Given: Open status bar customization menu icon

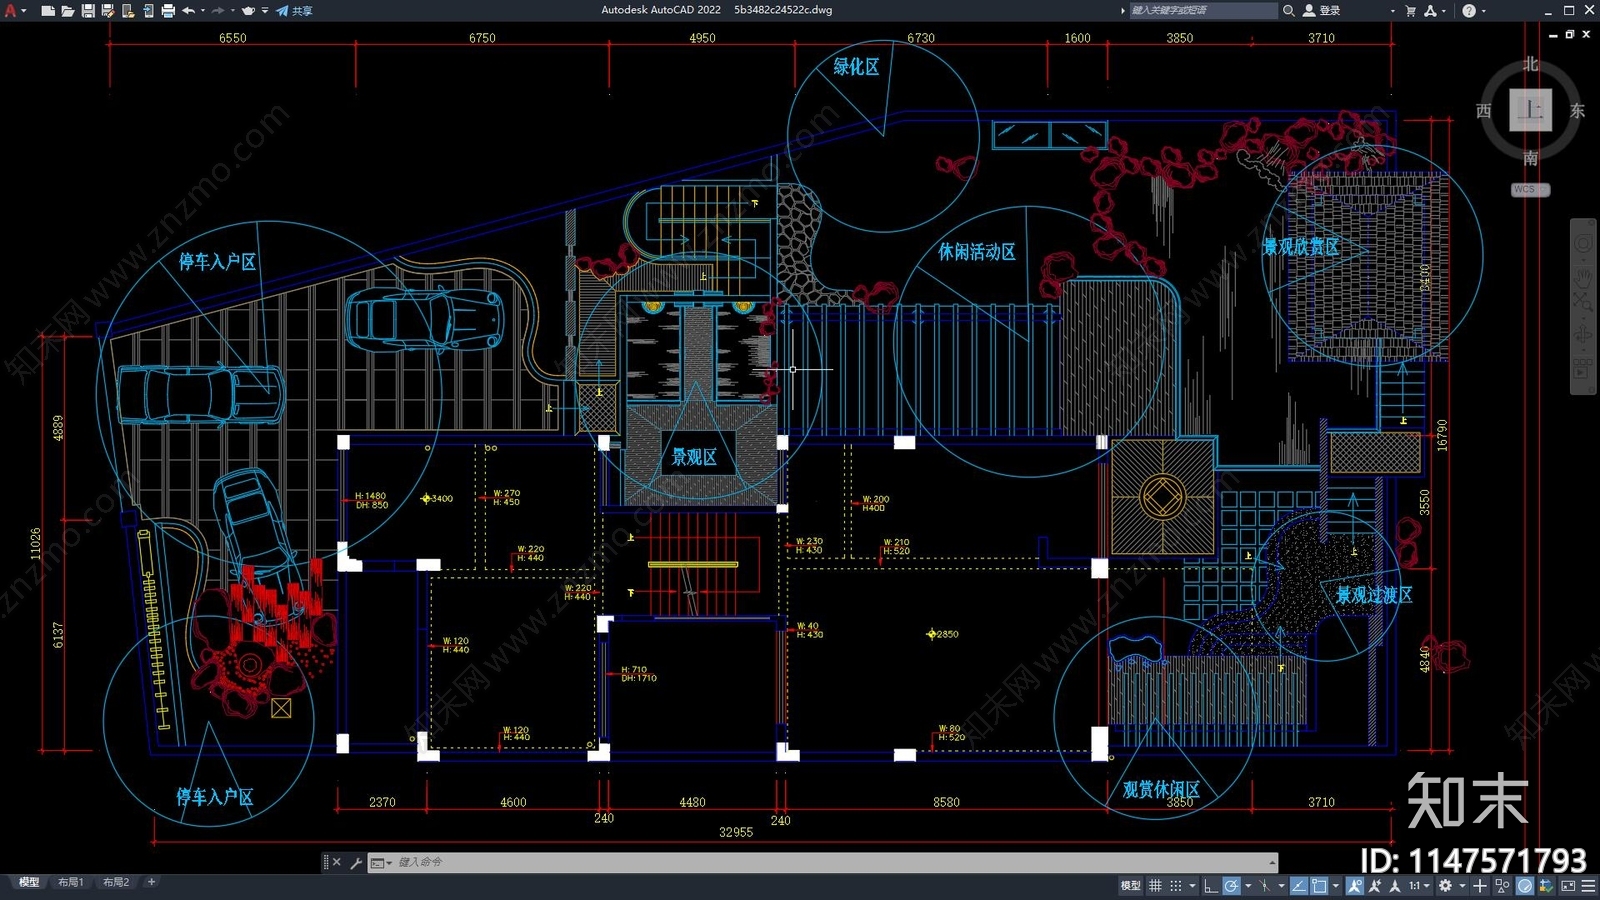Looking at the screenshot, I should (x=1588, y=886).
